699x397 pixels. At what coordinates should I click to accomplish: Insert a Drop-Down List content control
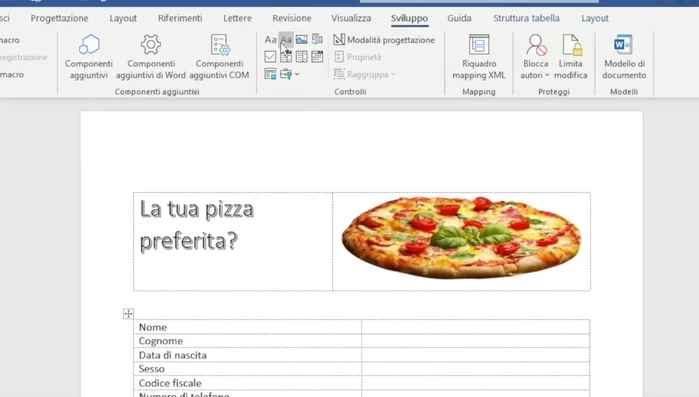tap(301, 57)
